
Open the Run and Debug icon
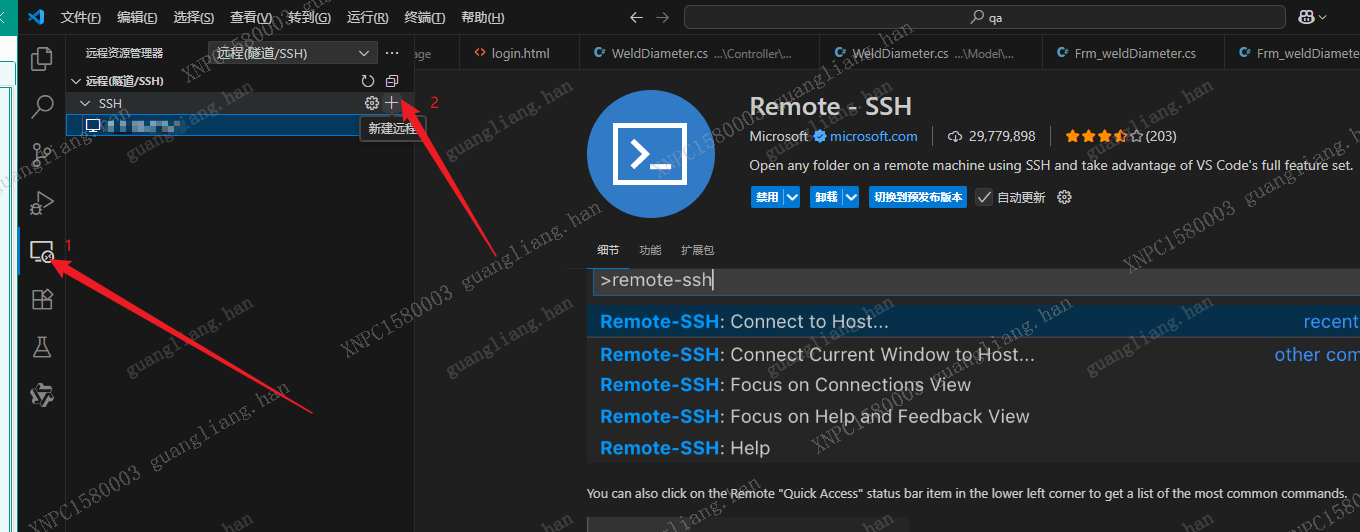point(42,203)
